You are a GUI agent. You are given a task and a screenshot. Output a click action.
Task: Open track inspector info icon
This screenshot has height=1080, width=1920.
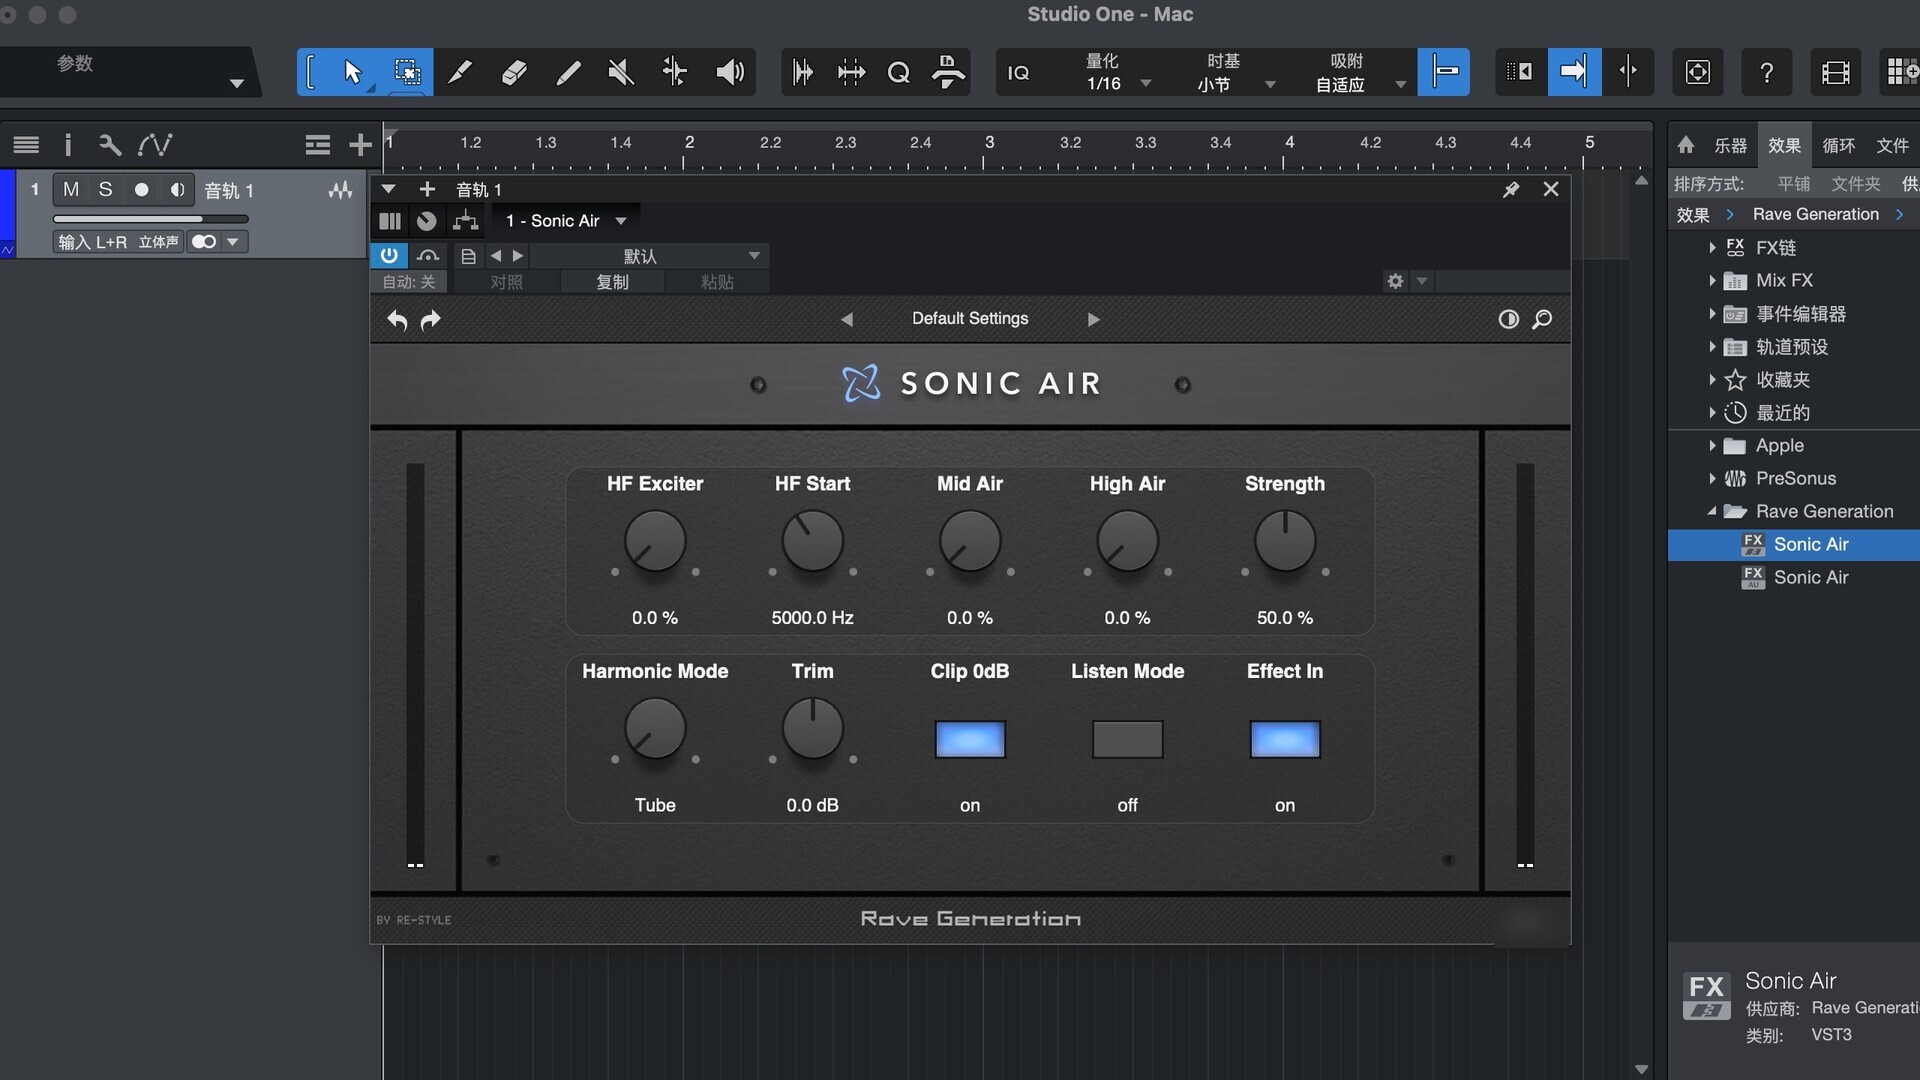(x=68, y=145)
